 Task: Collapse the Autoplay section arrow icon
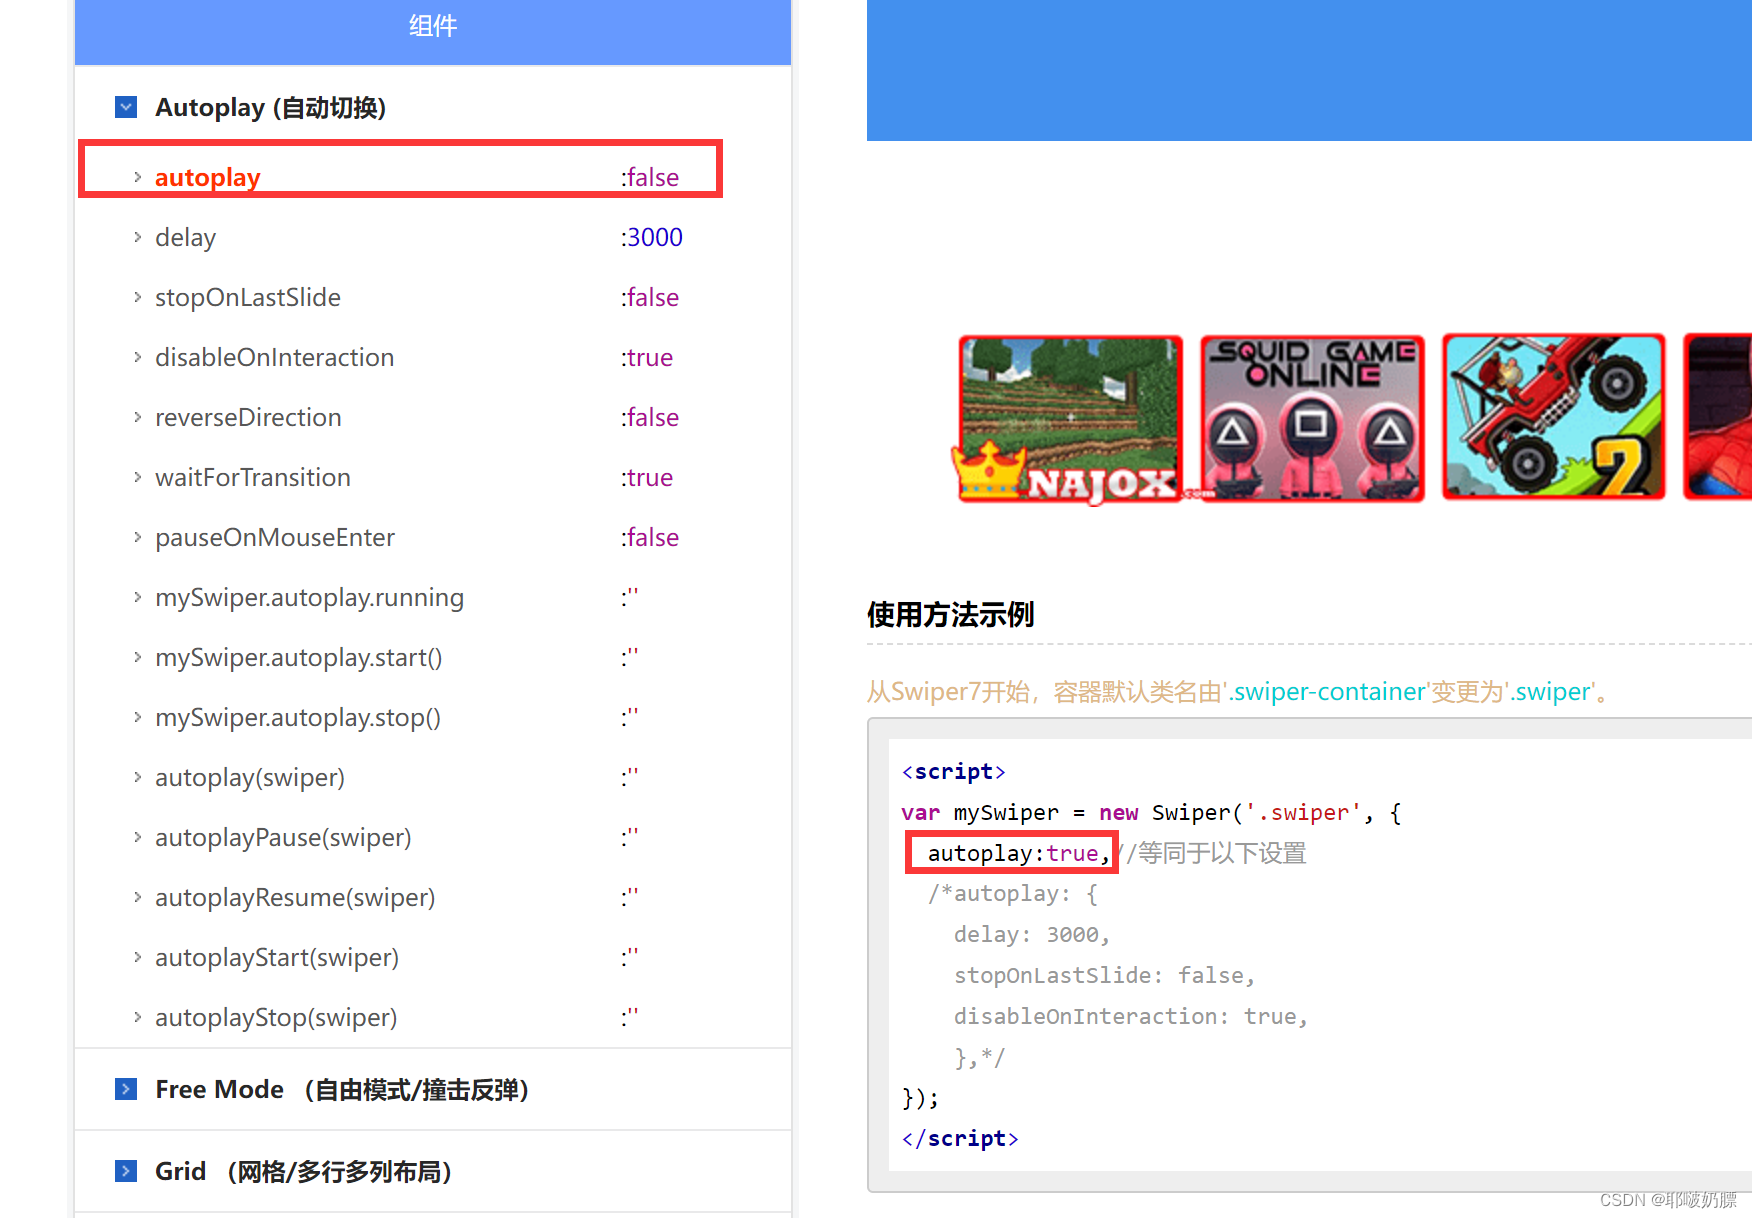click(126, 107)
